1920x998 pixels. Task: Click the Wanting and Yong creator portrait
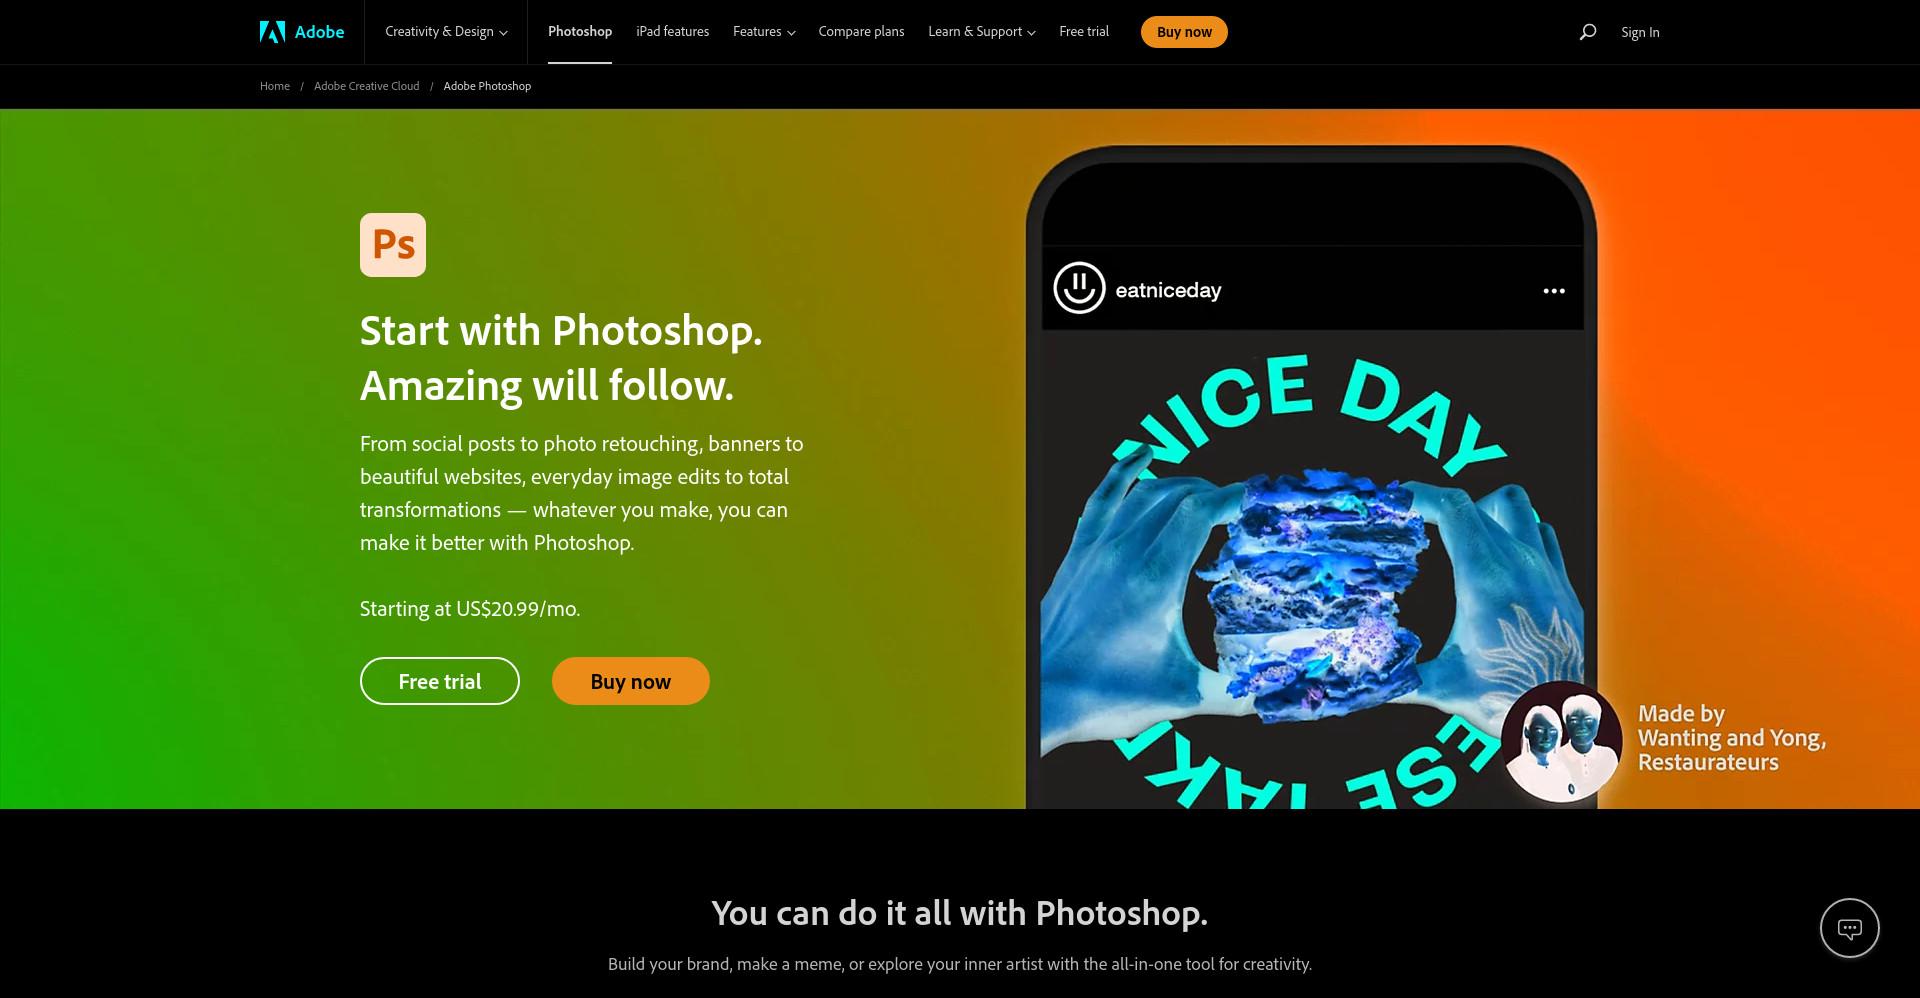click(1561, 742)
